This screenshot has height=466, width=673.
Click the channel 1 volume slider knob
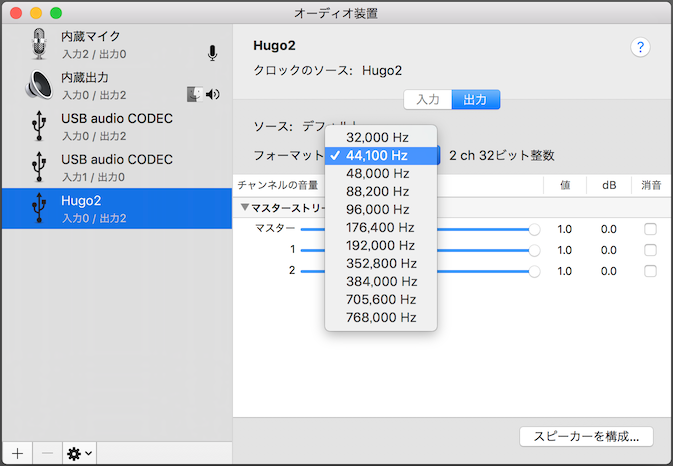534,250
